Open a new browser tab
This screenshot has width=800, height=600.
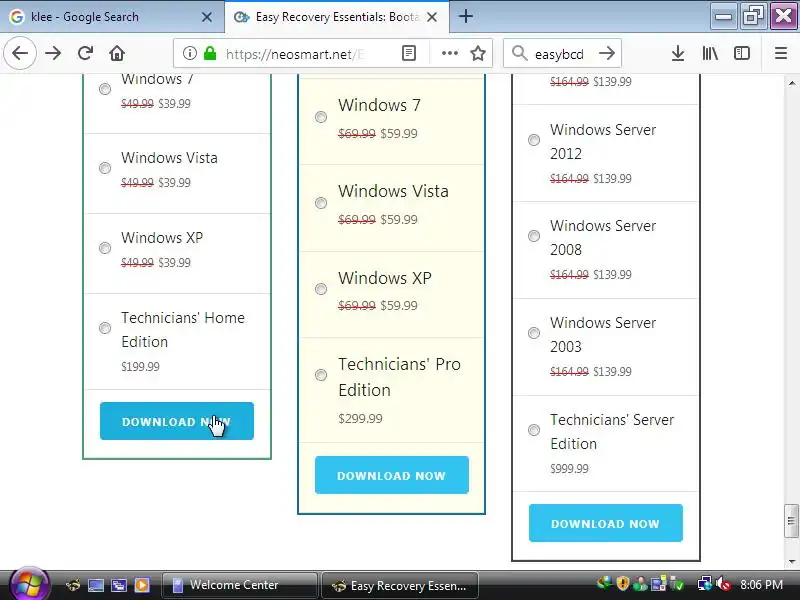point(465,16)
